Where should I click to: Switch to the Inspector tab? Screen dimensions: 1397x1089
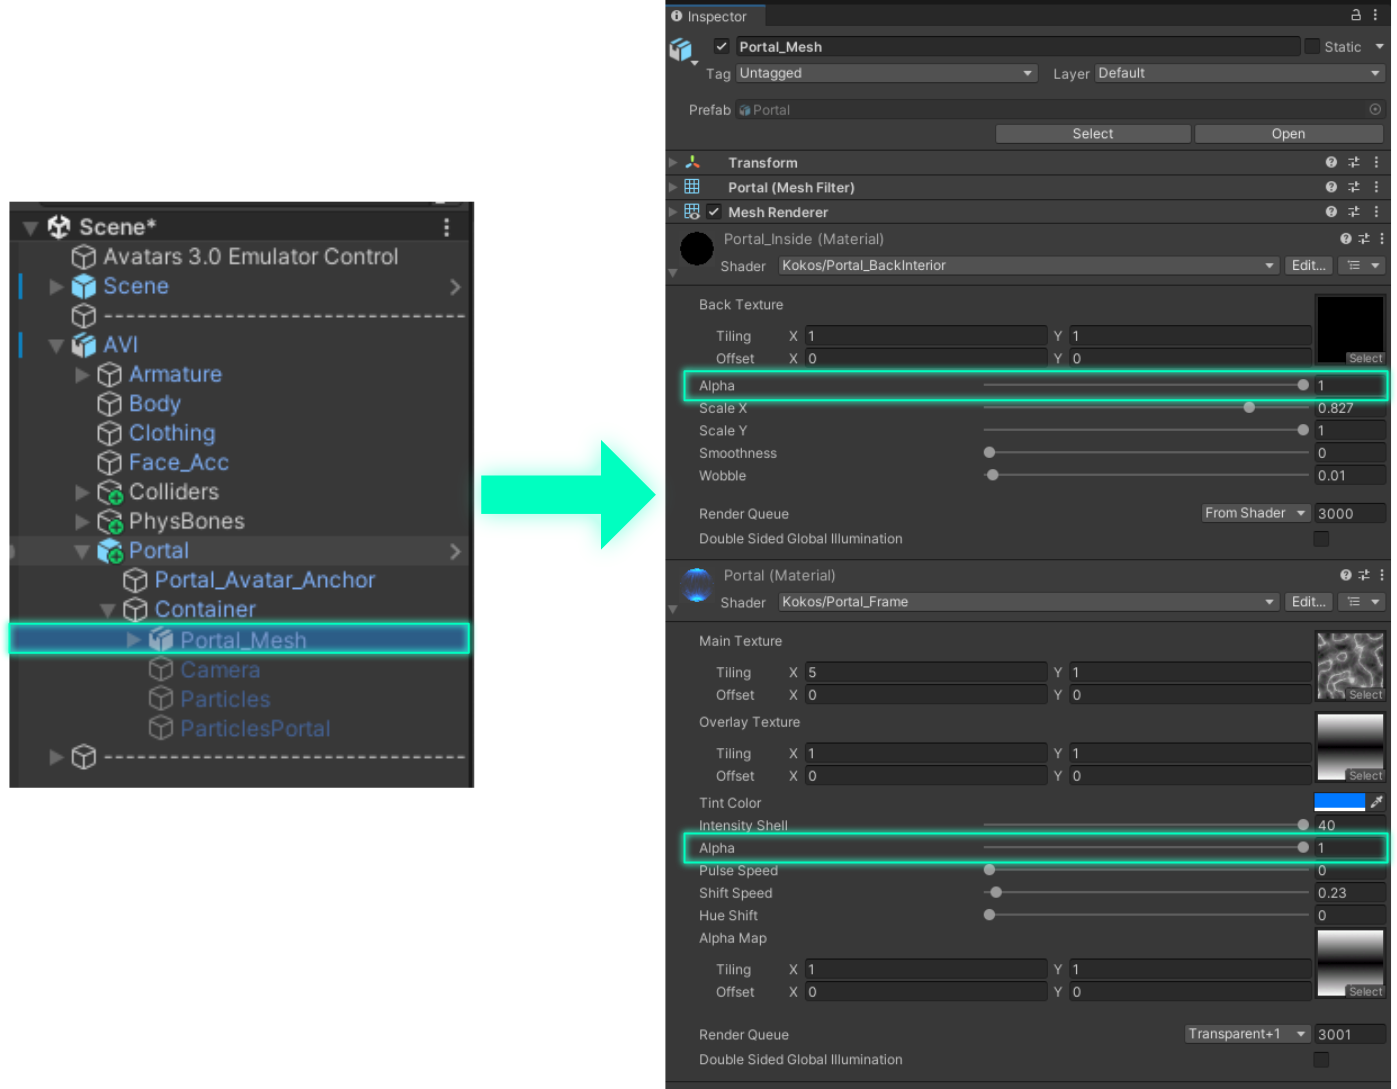(715, 16)
